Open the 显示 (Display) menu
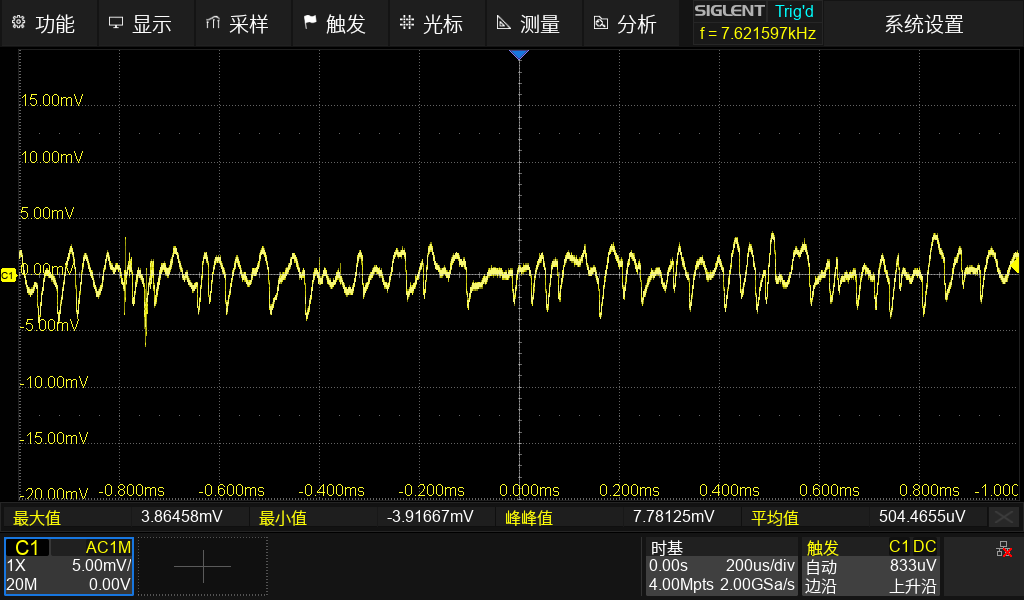This screenshot has width=1024, height=600. click(146, 24)
